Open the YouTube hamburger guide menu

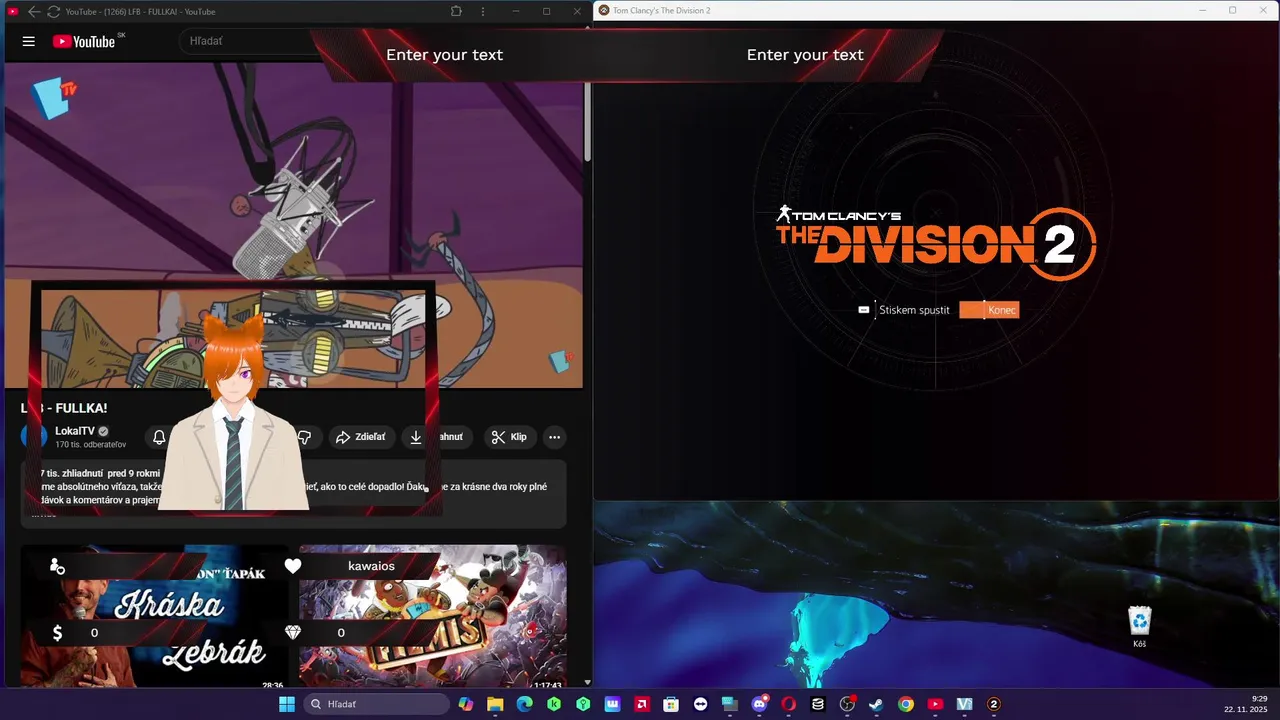click(29, 41)
